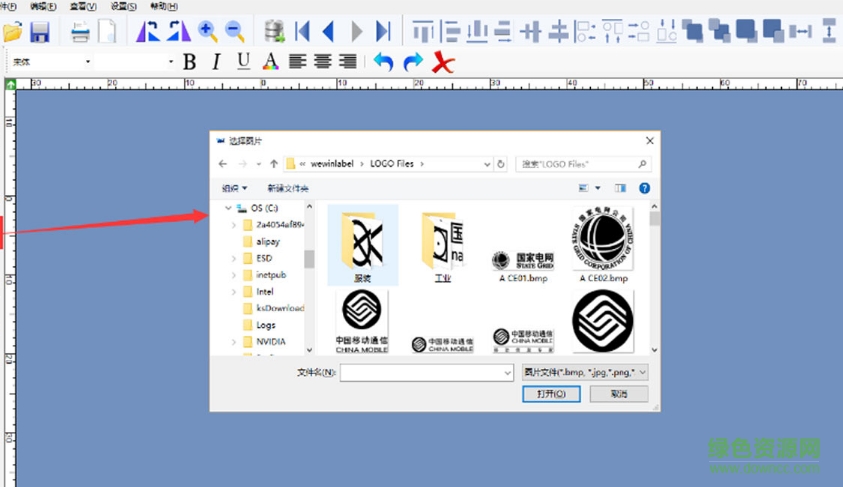
Task: Go to the next record
Action: (356, 31)
